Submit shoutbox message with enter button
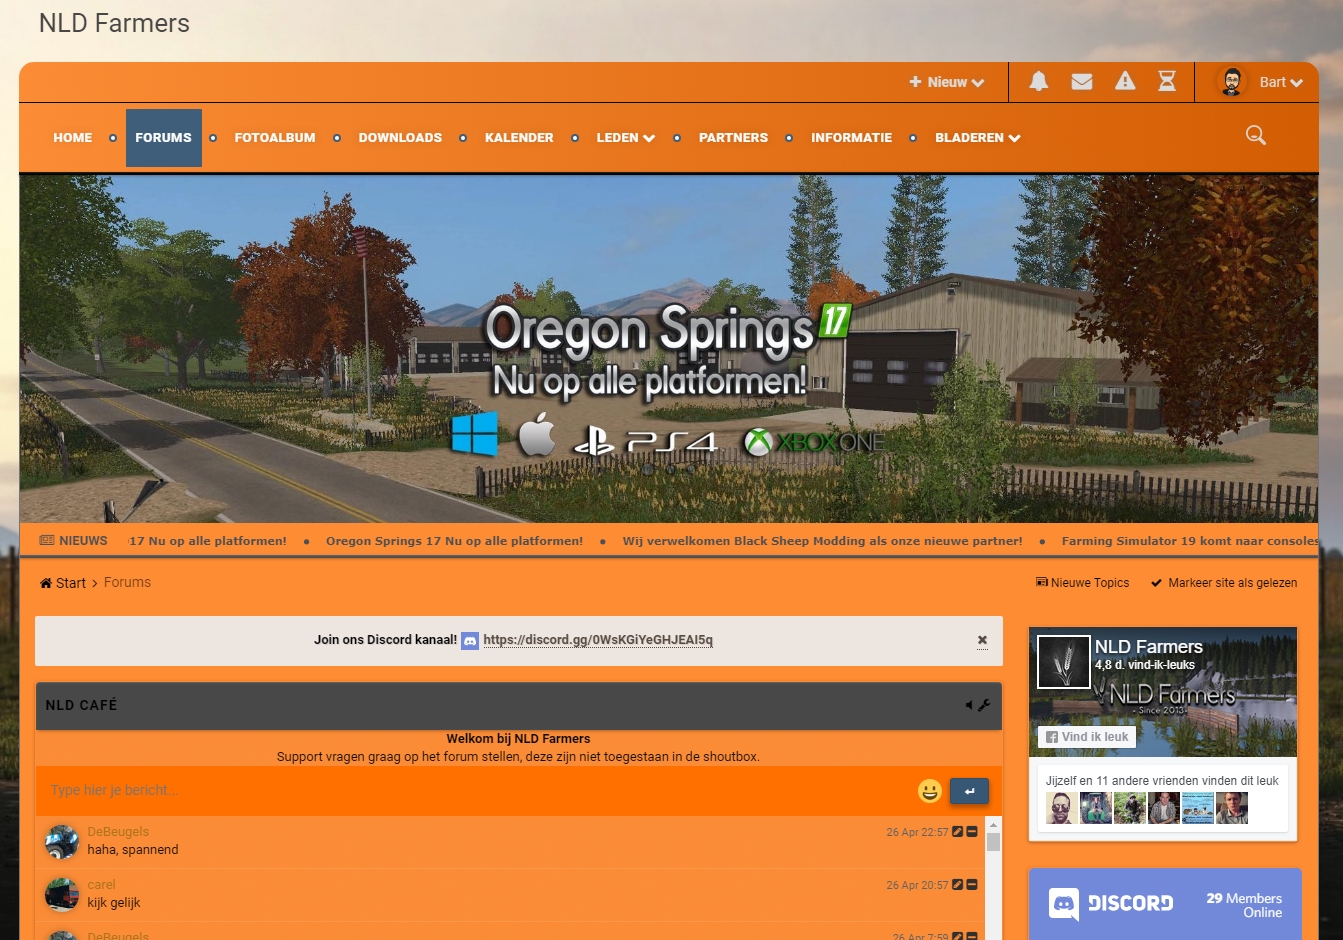This screenshot has width=1343, height=940. [969, 791]
